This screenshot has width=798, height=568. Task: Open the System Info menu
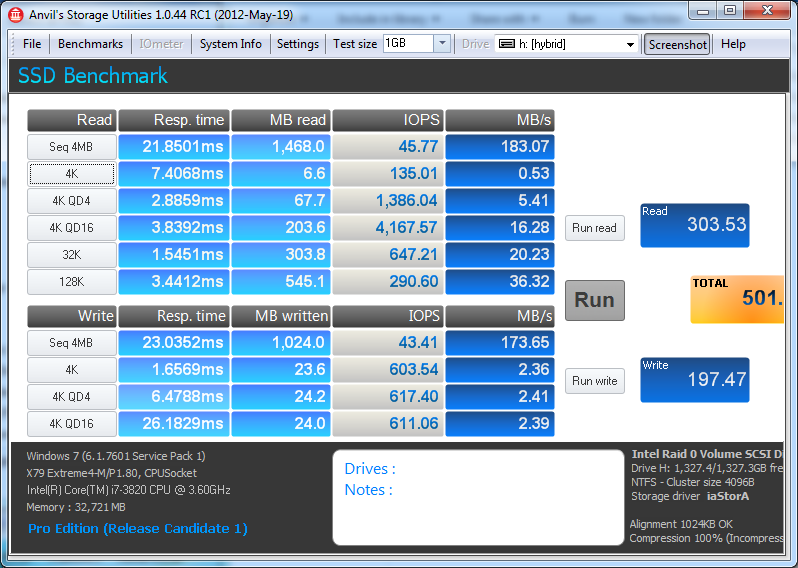point(230,44)
